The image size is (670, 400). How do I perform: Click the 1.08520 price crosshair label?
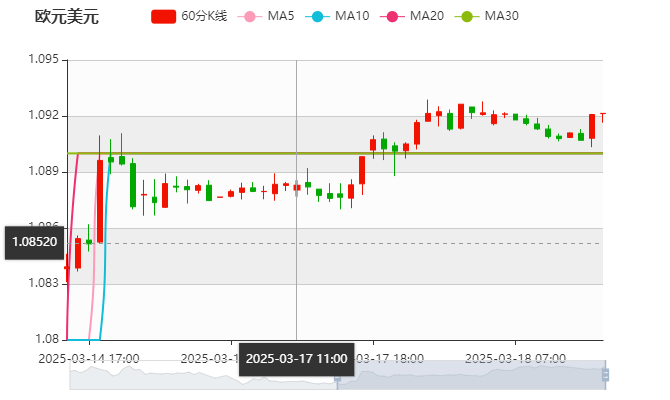point(34,242)
